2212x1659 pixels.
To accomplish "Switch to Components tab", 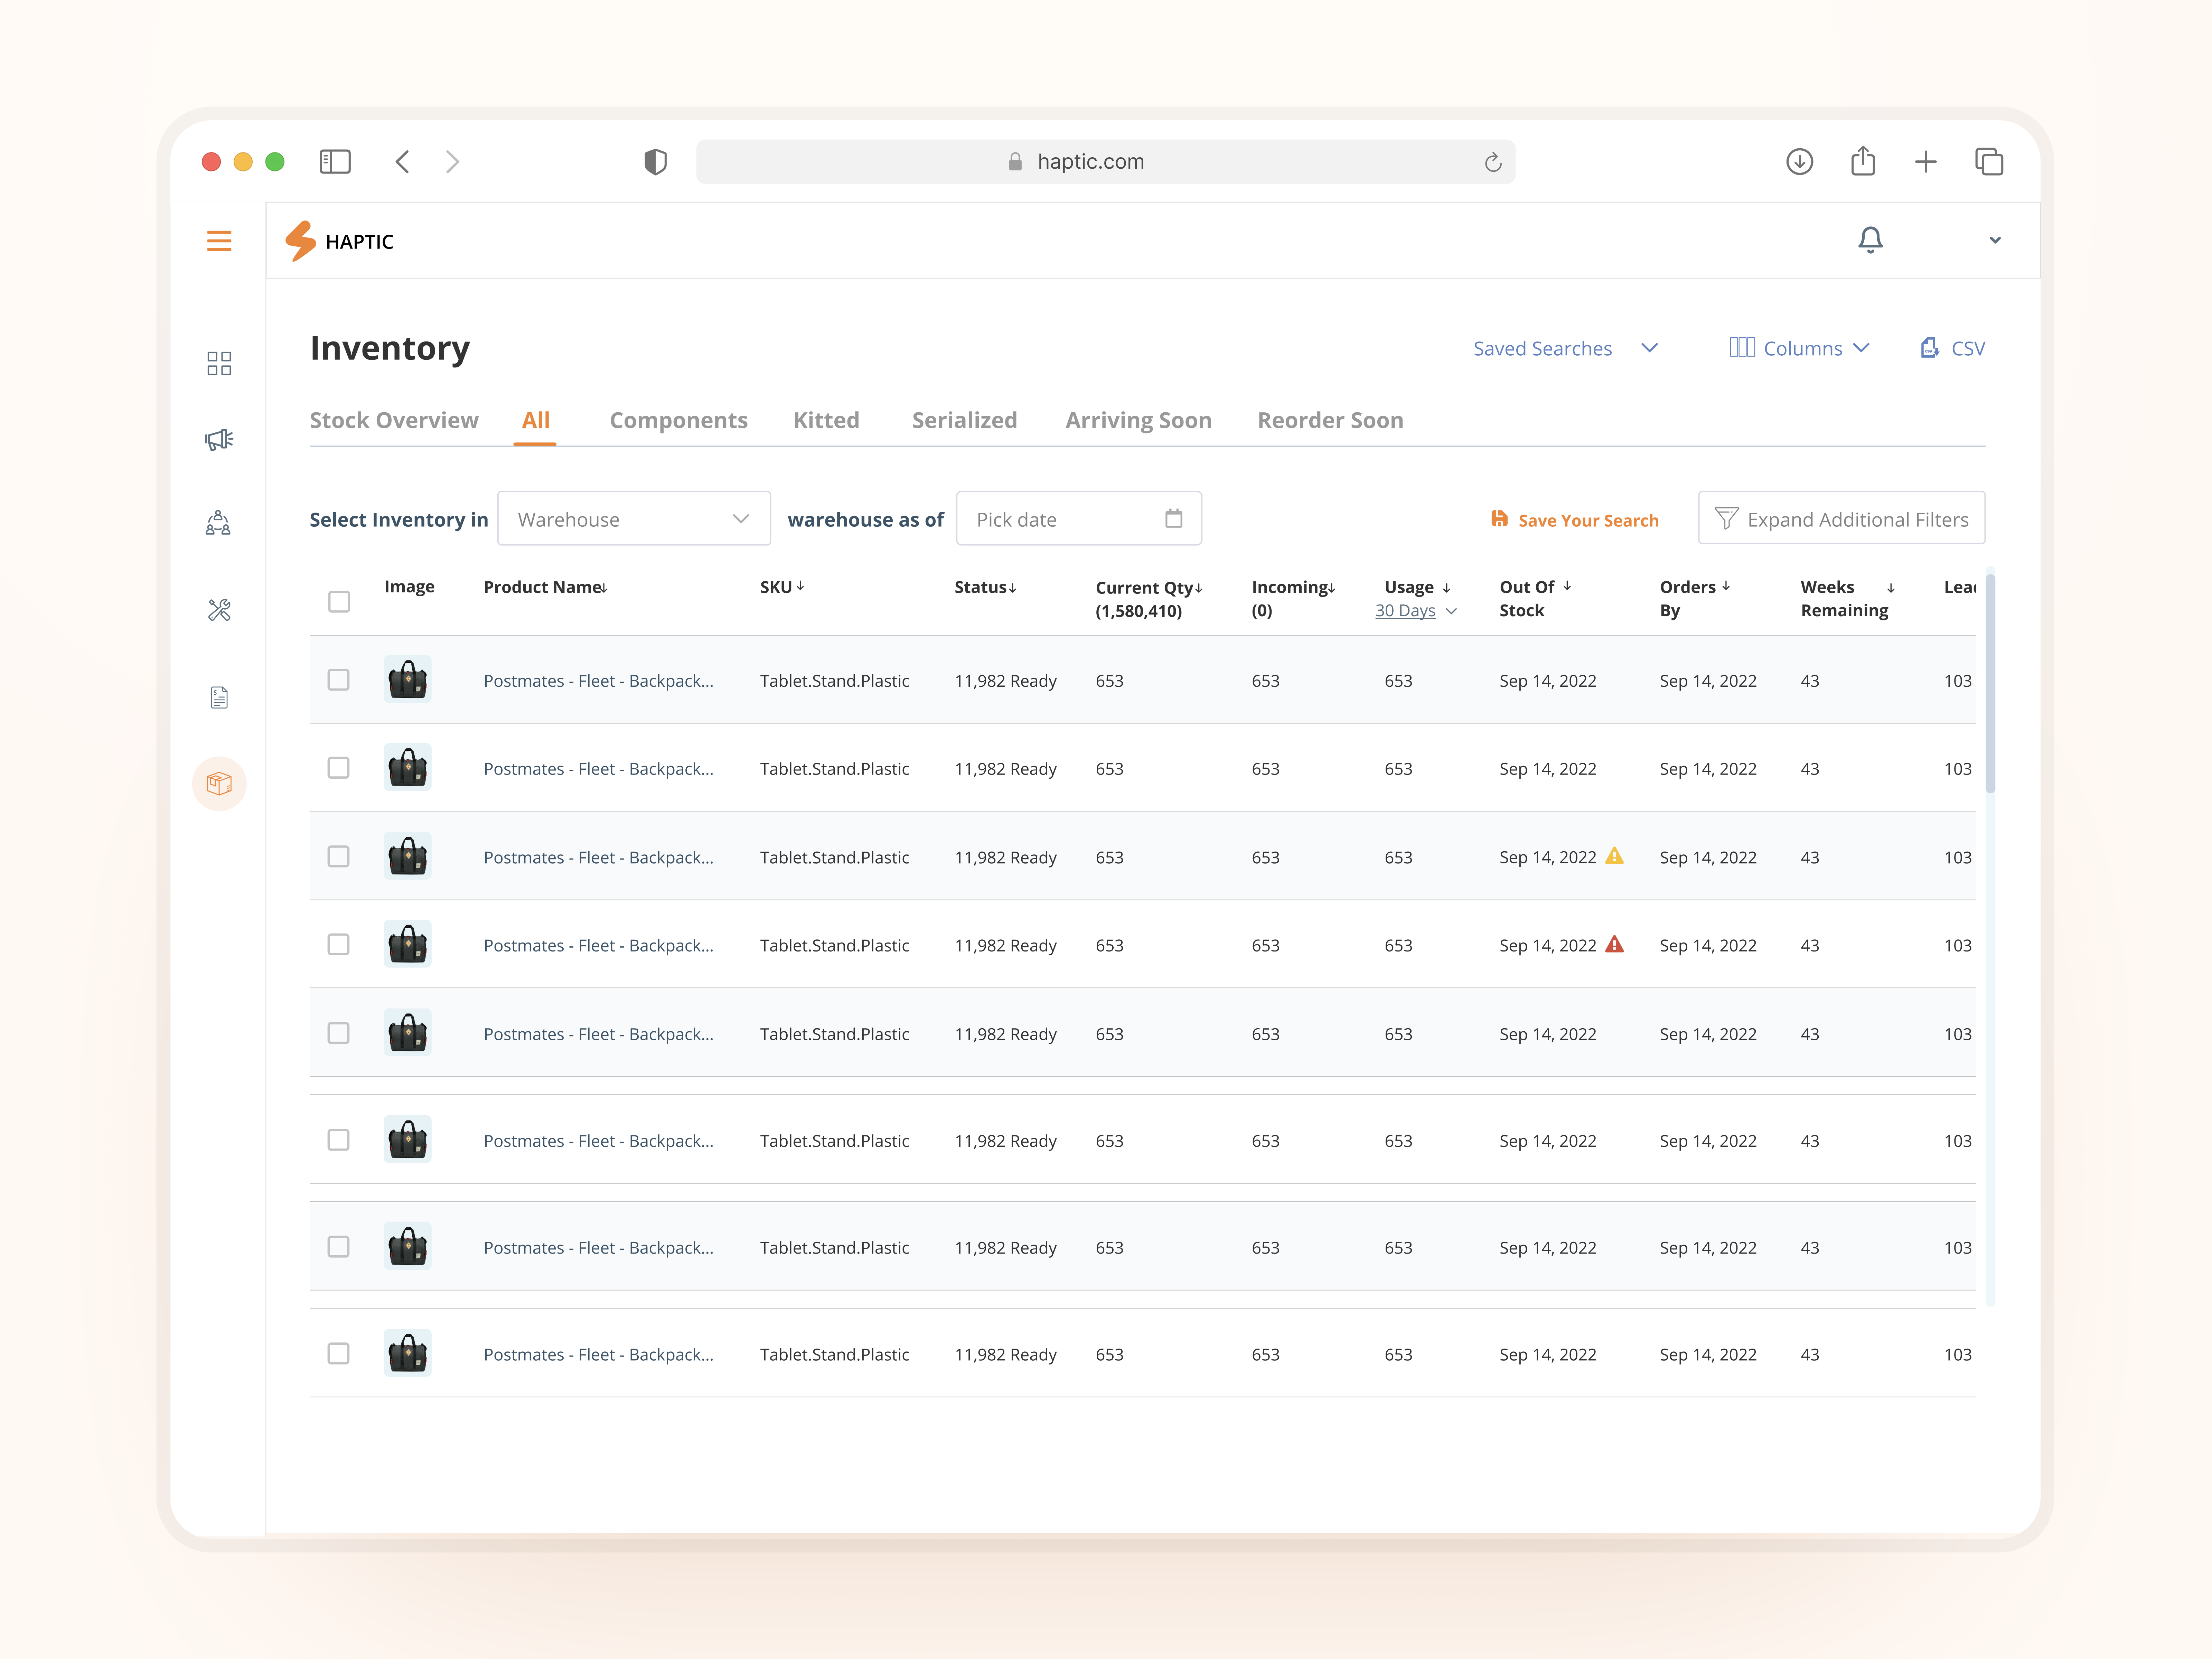I will click(679, 420).
